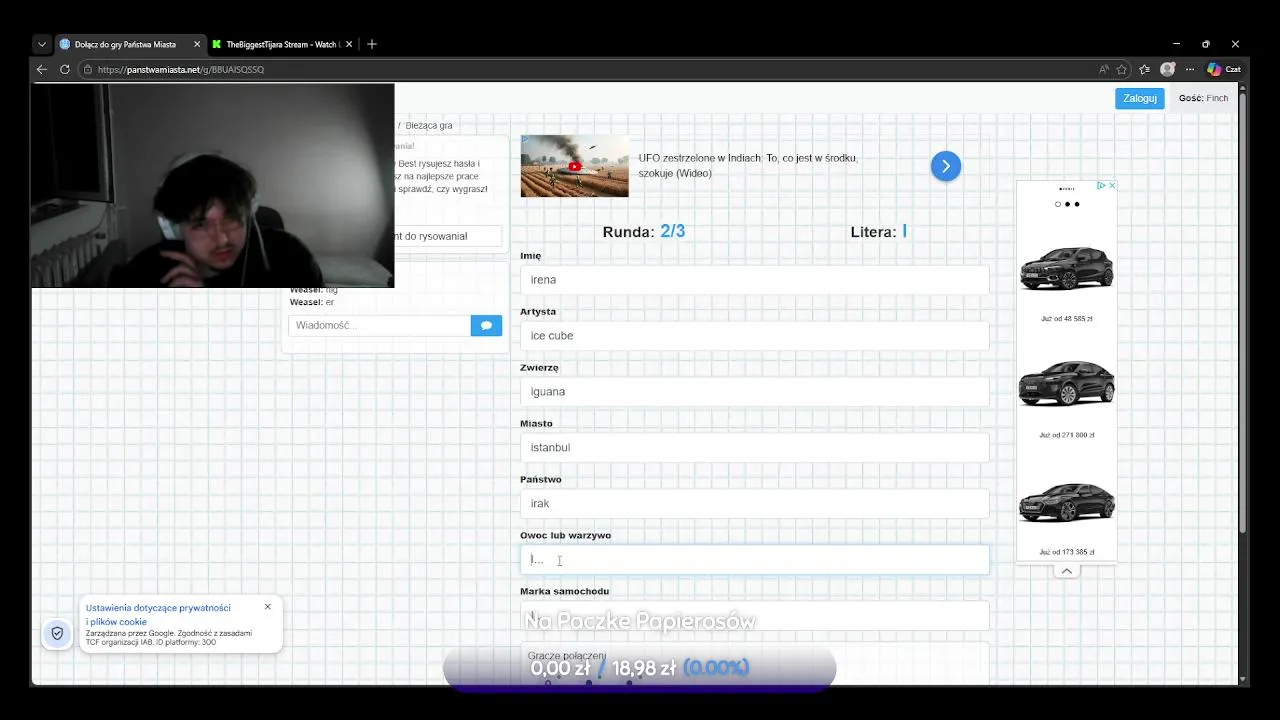
Task: Close the cookie privacy settings popup
Action: click(268, 606)
